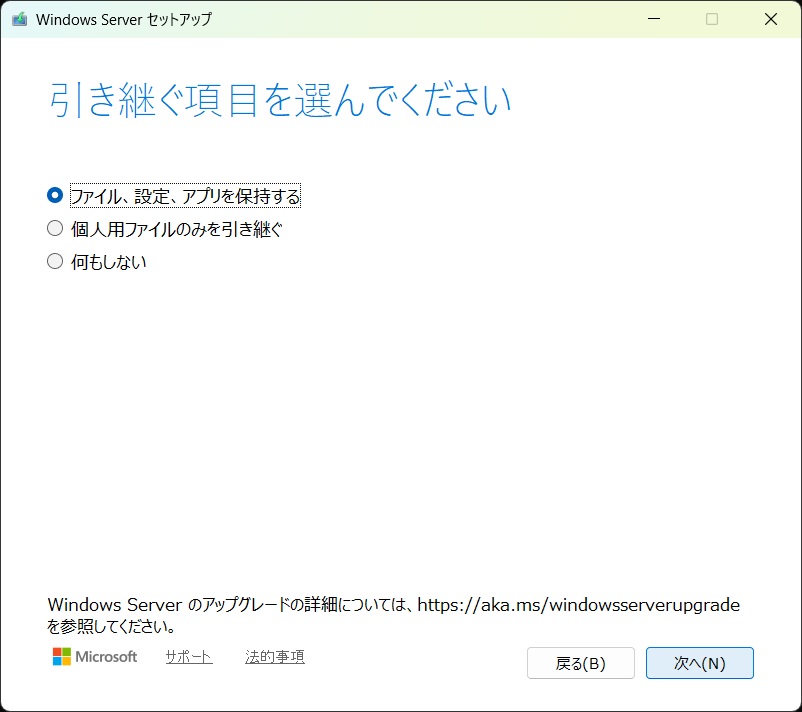Click the greyed-out maximize button

pyautogui.click(x=712, y=19)
